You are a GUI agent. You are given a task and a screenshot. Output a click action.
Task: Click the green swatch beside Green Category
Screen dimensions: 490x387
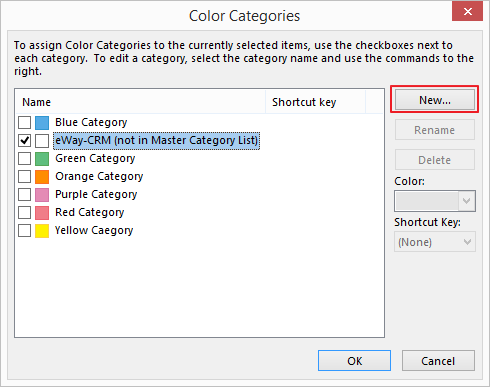click(42, 159)
